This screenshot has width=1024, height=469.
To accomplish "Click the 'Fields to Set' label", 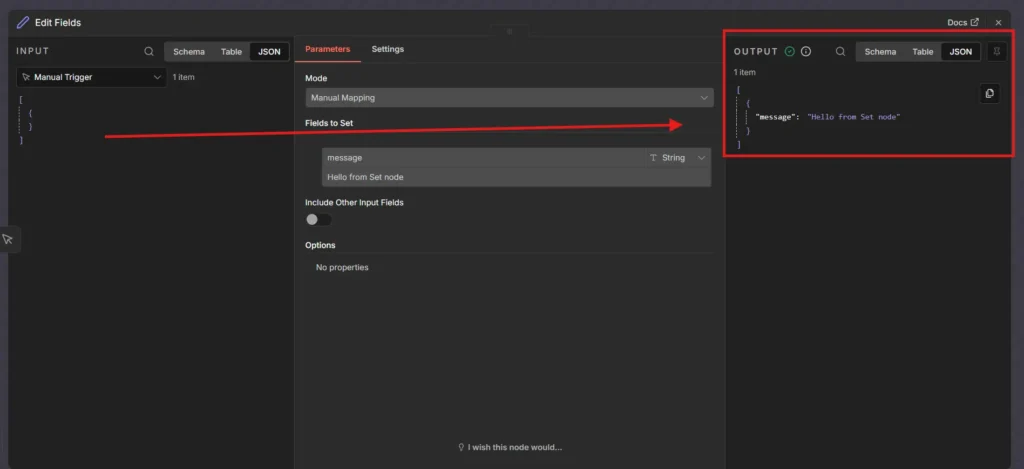I will 329,123.
